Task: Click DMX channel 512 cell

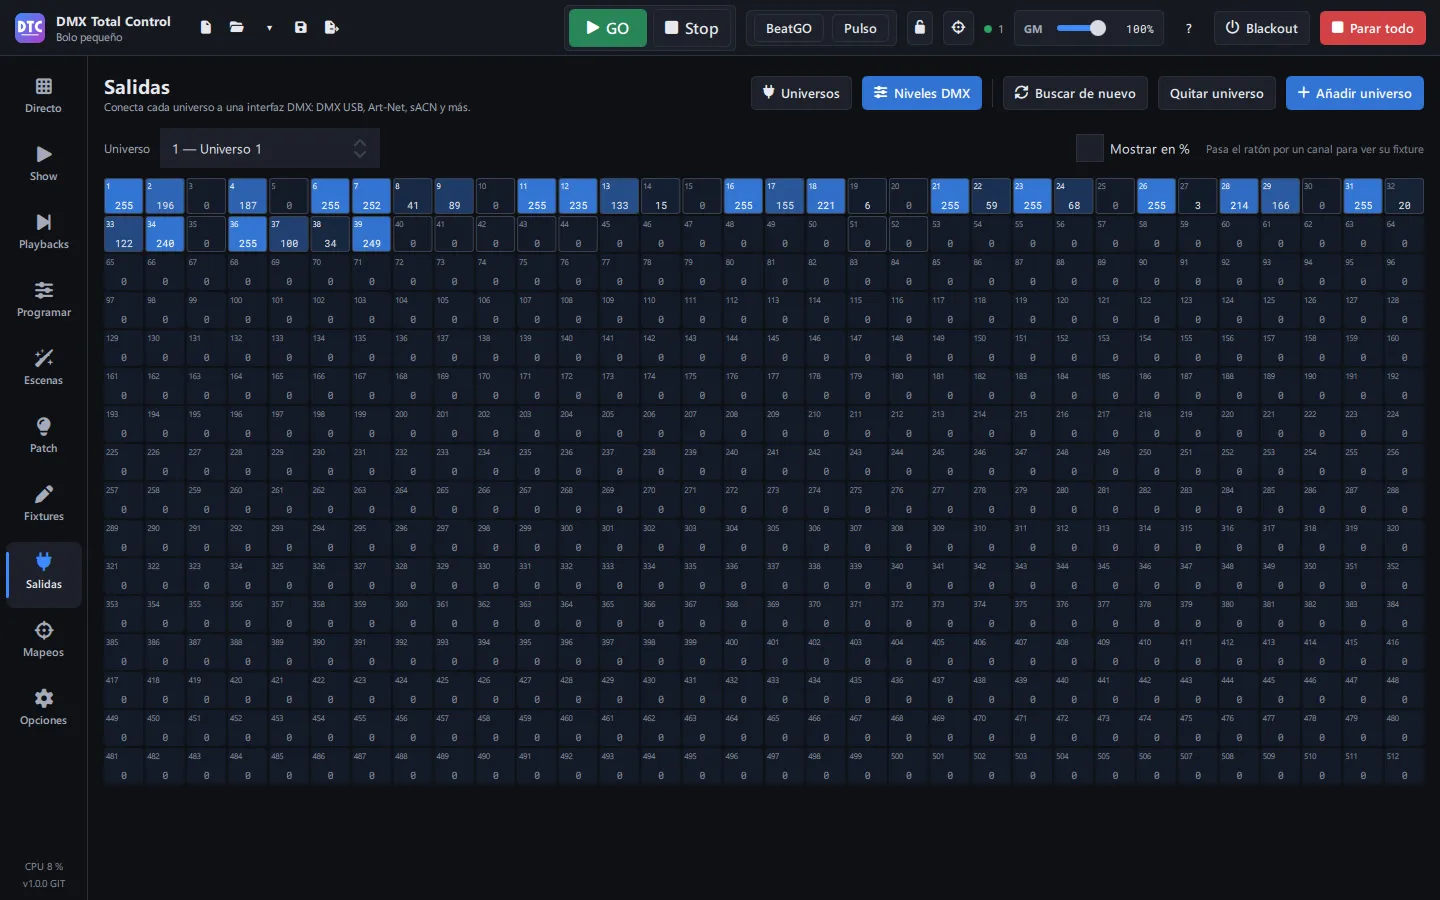Action: click(x=1404, y=766)
